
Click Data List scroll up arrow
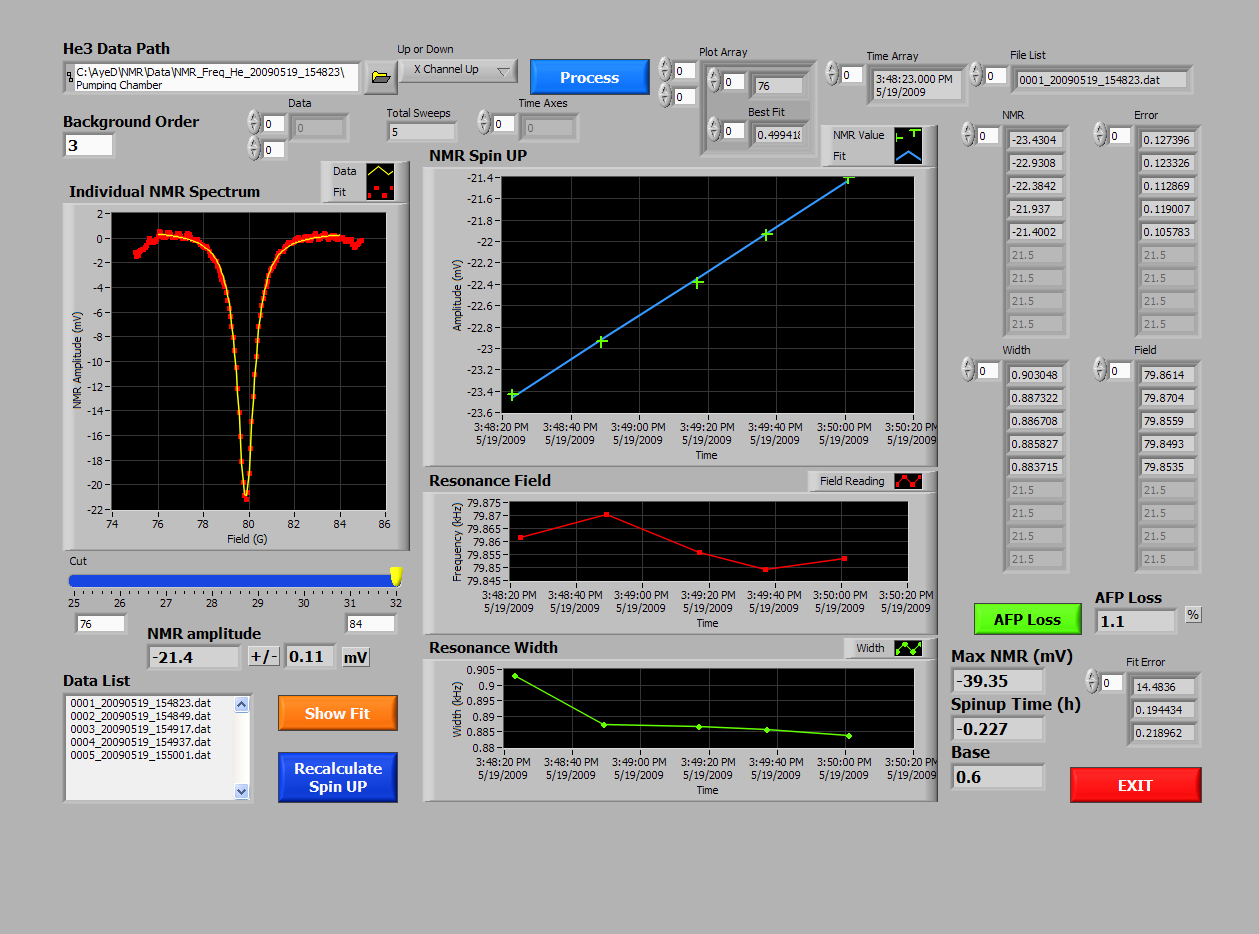[241, 704]
